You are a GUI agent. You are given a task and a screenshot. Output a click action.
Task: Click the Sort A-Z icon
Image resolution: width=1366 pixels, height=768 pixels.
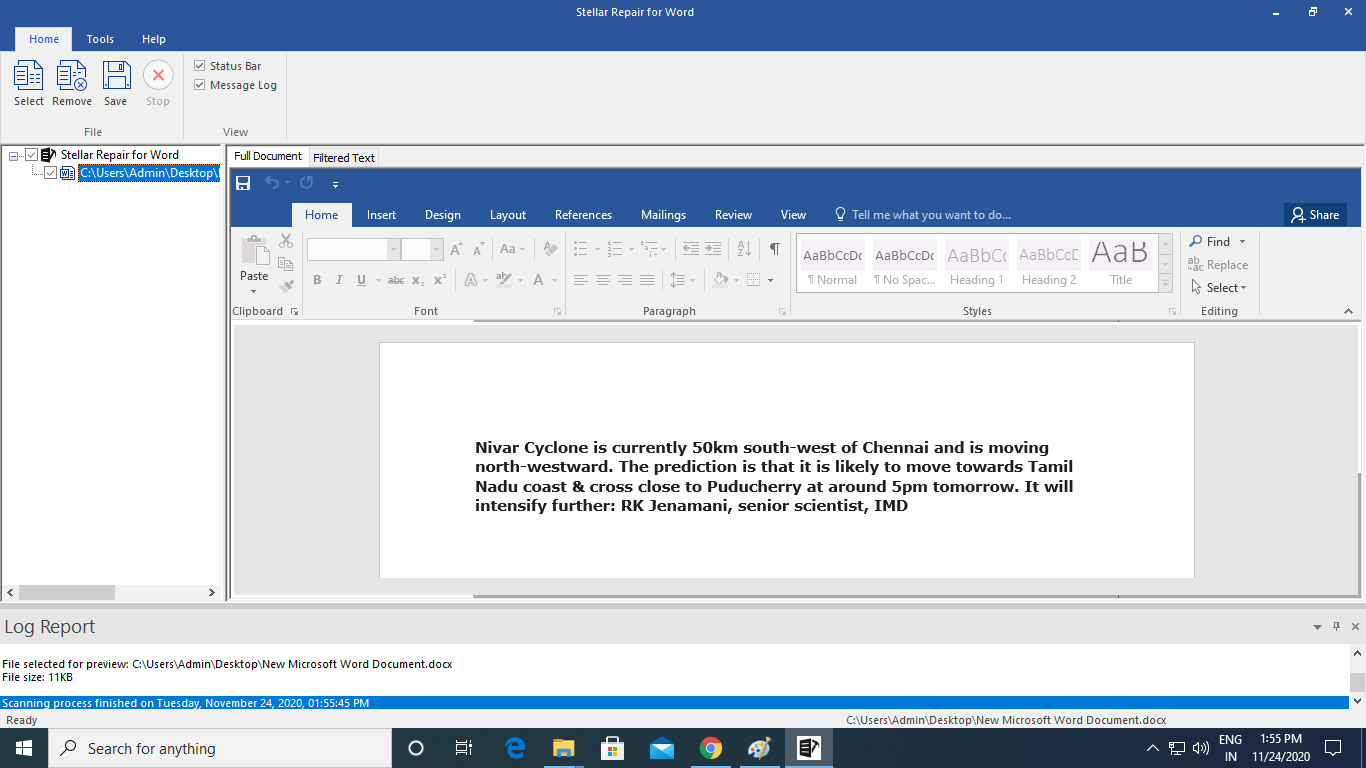[x=744, y=249]
